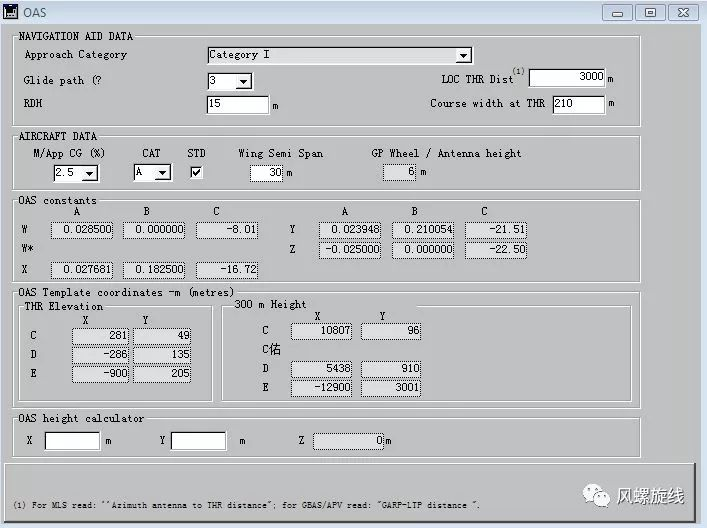Image resolution: width=707 pixels, height=528 pixels.
Task: Expand the Glide path angle dropdown
Action: (243, 82)
